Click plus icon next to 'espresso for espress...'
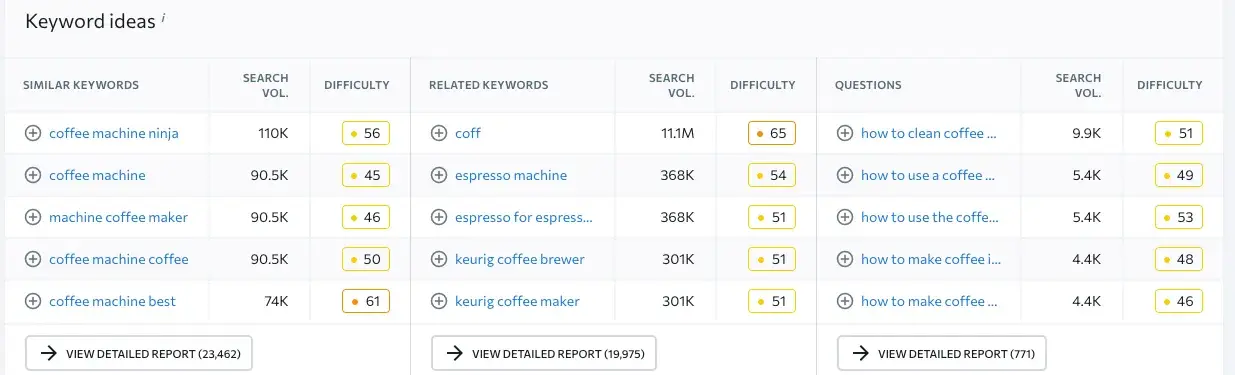 [438, 217]
